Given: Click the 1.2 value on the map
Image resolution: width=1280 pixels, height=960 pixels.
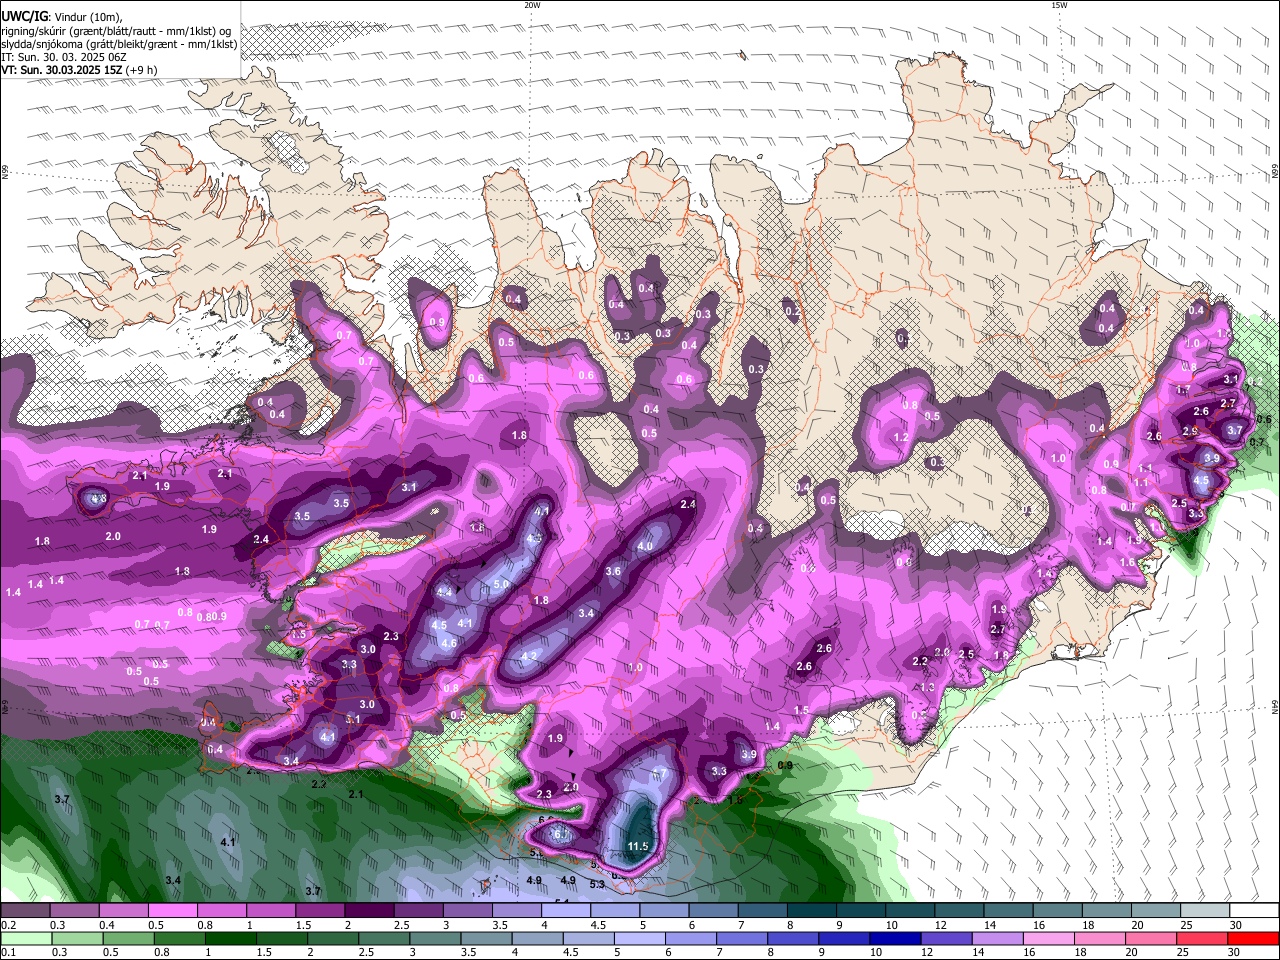Looking at the screenshot, I should (x=900, y=437).
